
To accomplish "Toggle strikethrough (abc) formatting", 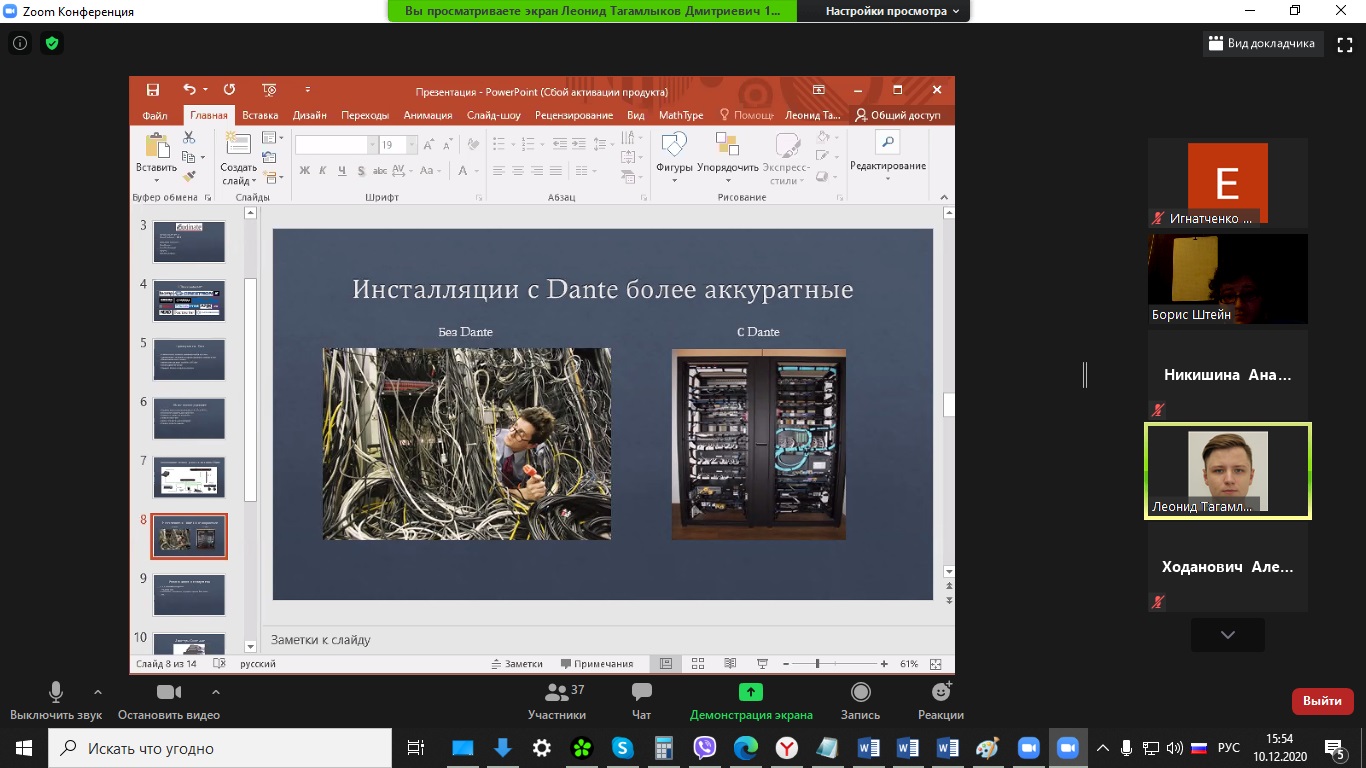I will point(382,171).
